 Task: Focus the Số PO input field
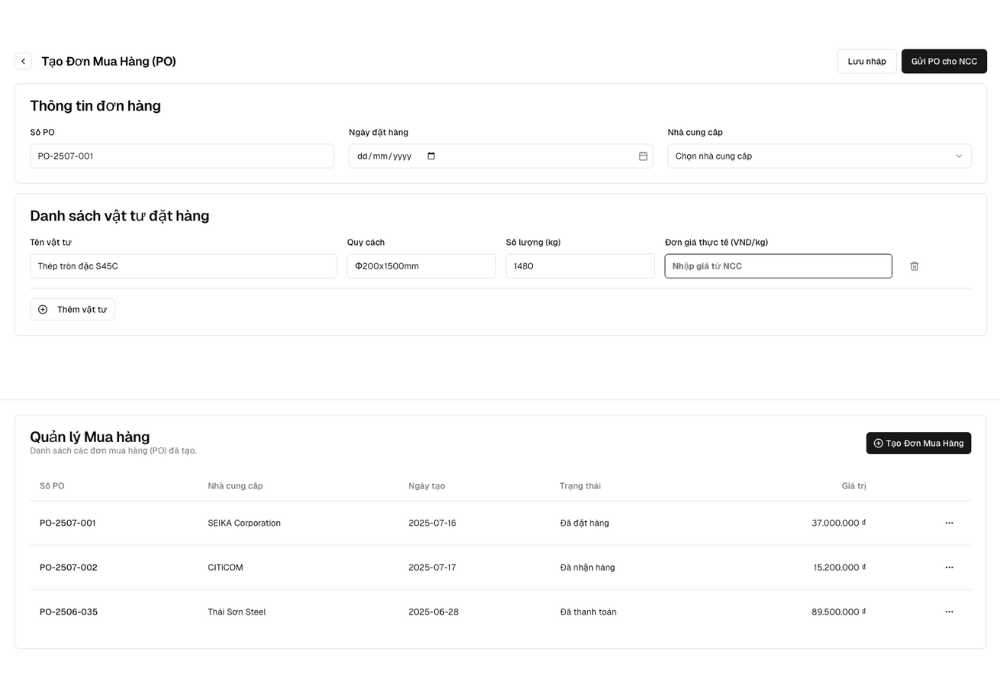click(x=182, y=156)
